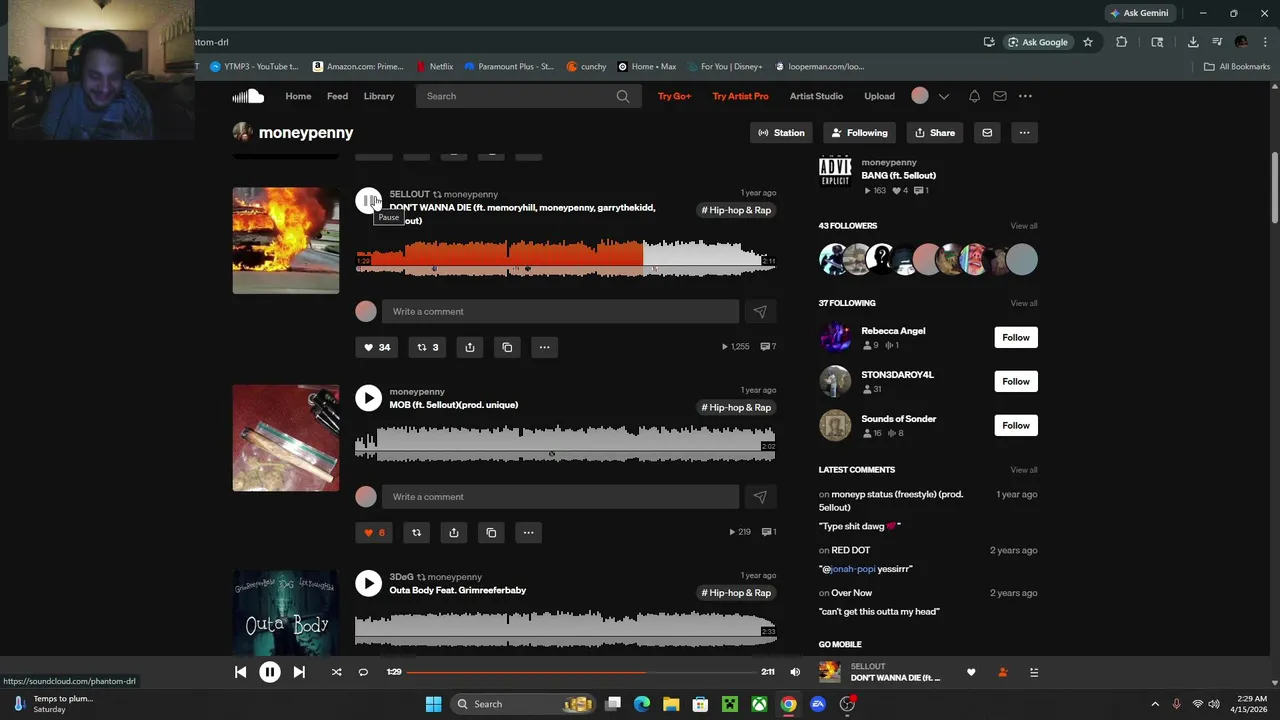Screen dimensions: 1280x720
Task: Repost DON'T WANNA DIE with 3 reposts
Action: (428, 347)
